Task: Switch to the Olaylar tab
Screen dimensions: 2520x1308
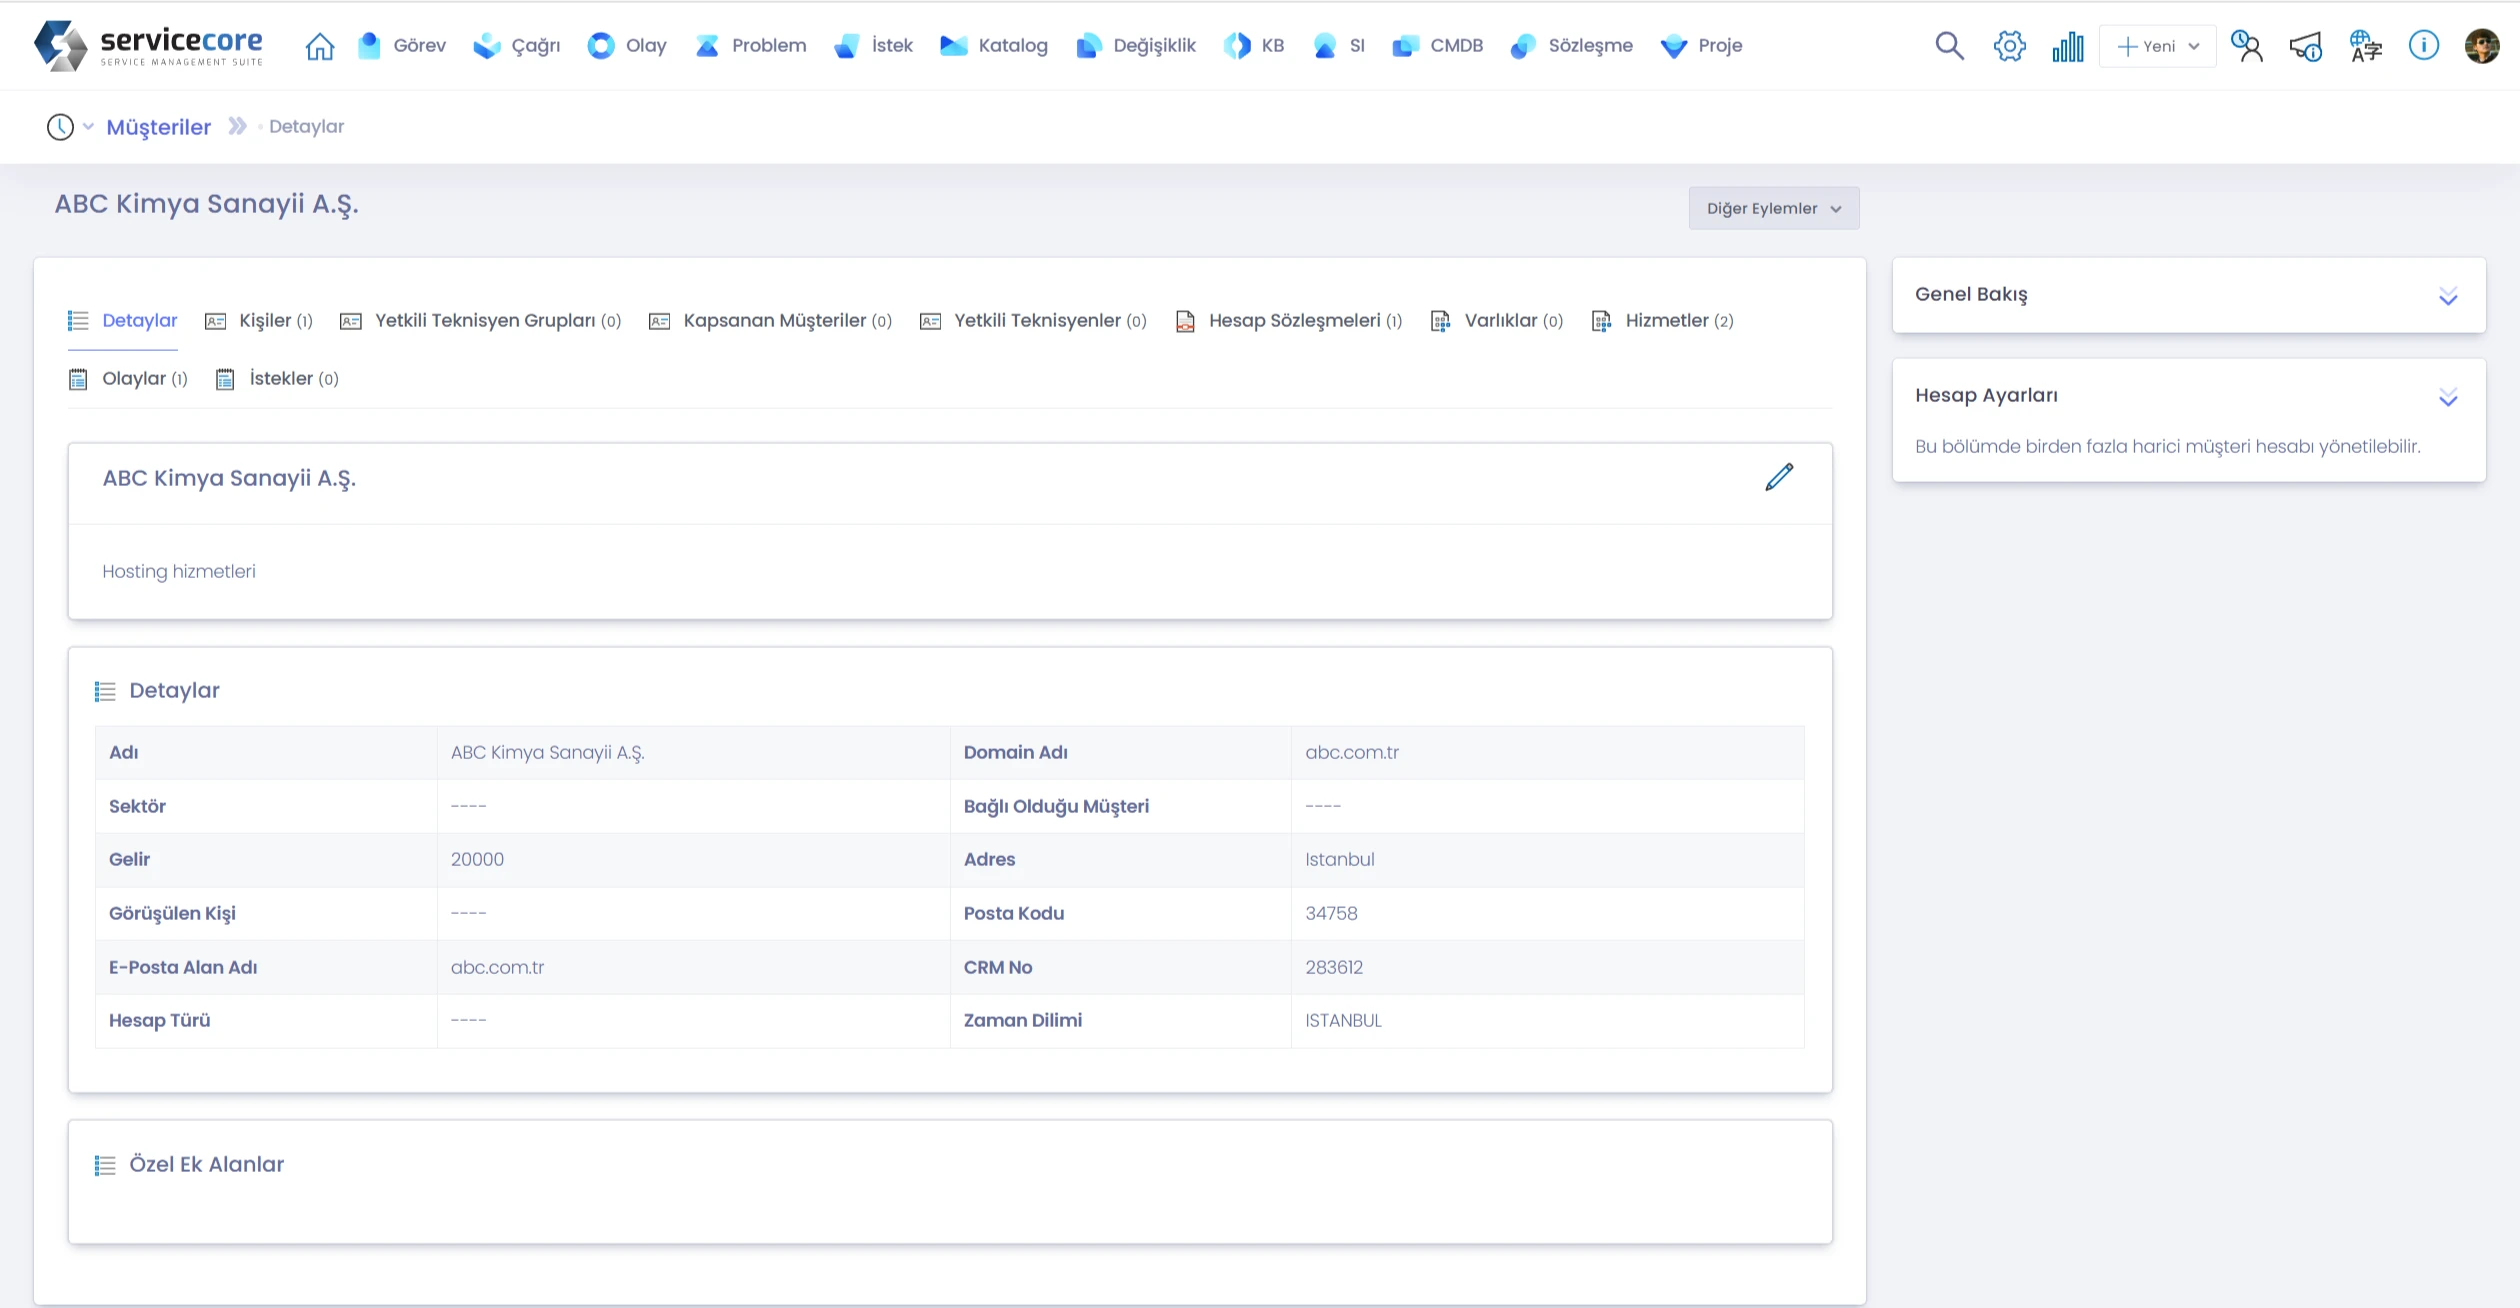Action: [x=128, y=379]
